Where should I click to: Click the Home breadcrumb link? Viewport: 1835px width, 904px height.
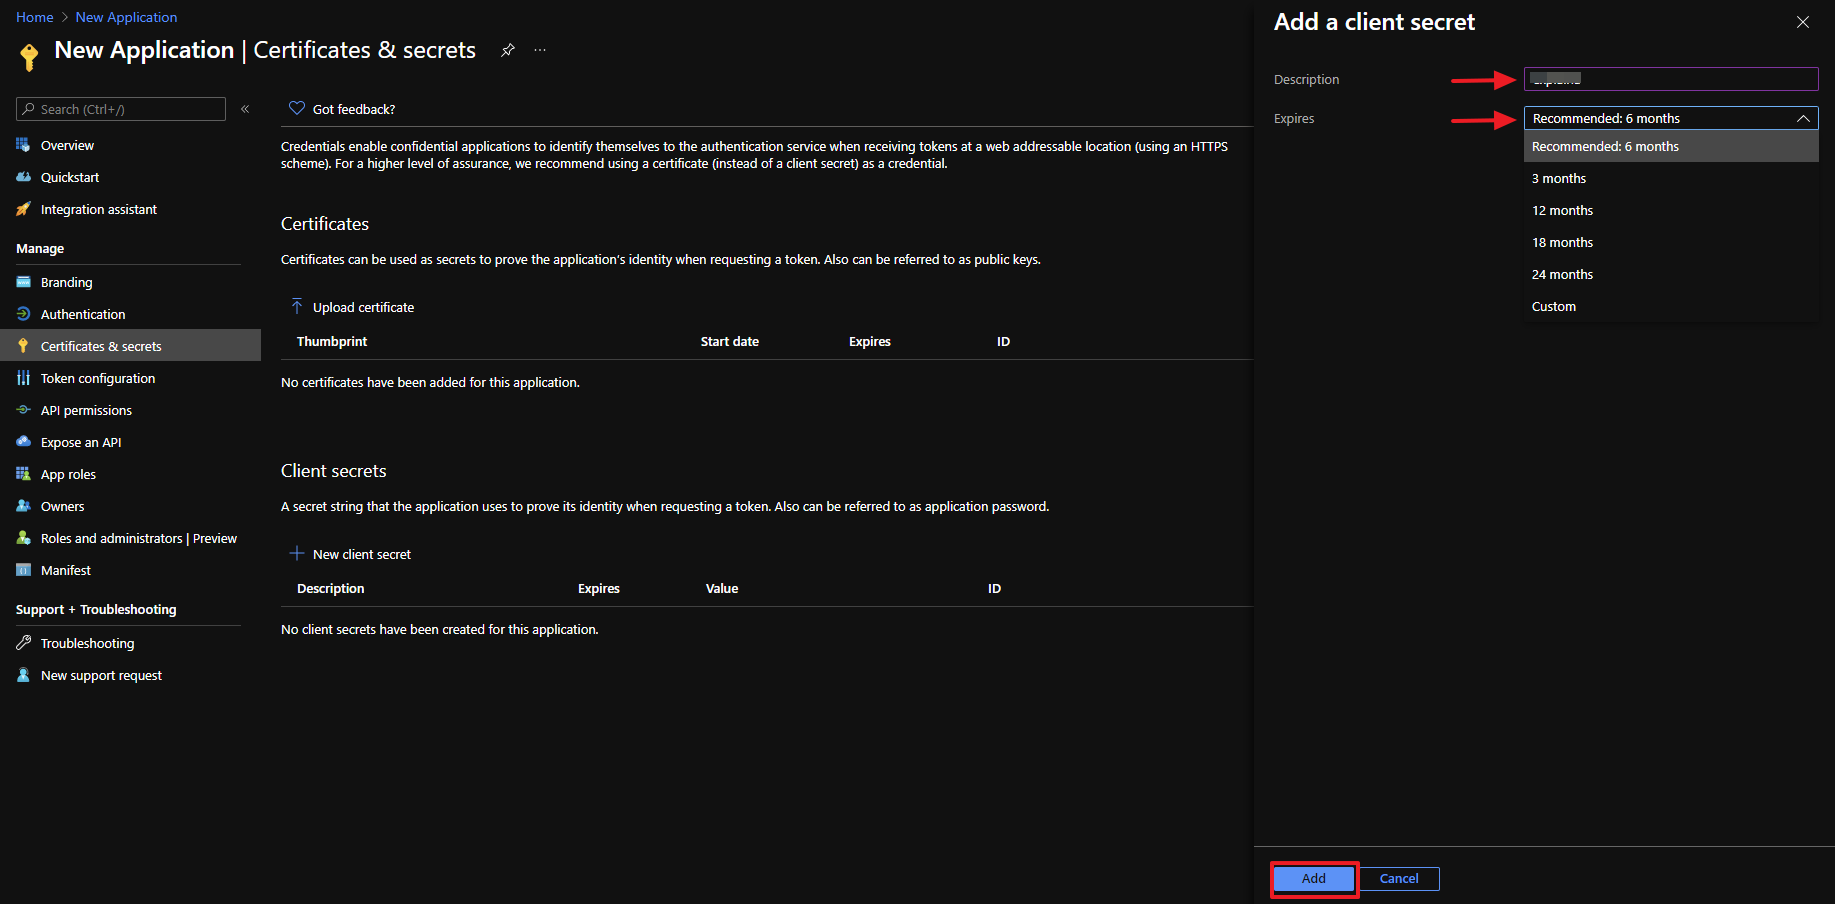click(x=35, y=17)
